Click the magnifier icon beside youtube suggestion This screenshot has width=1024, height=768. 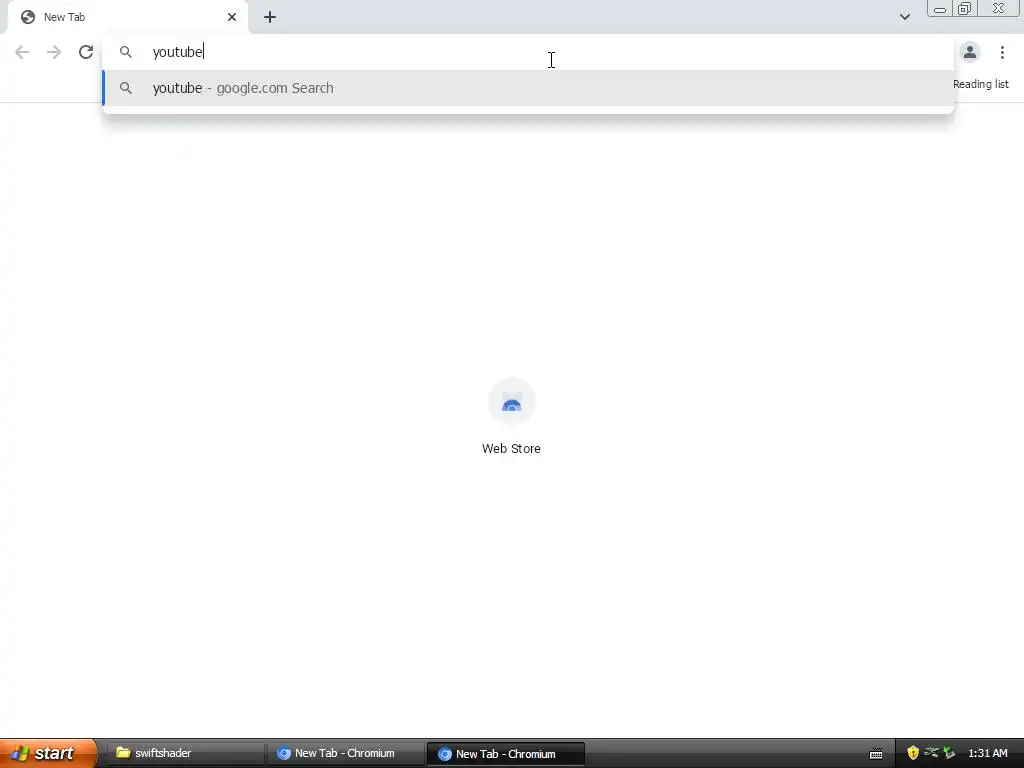pos(126,88)
